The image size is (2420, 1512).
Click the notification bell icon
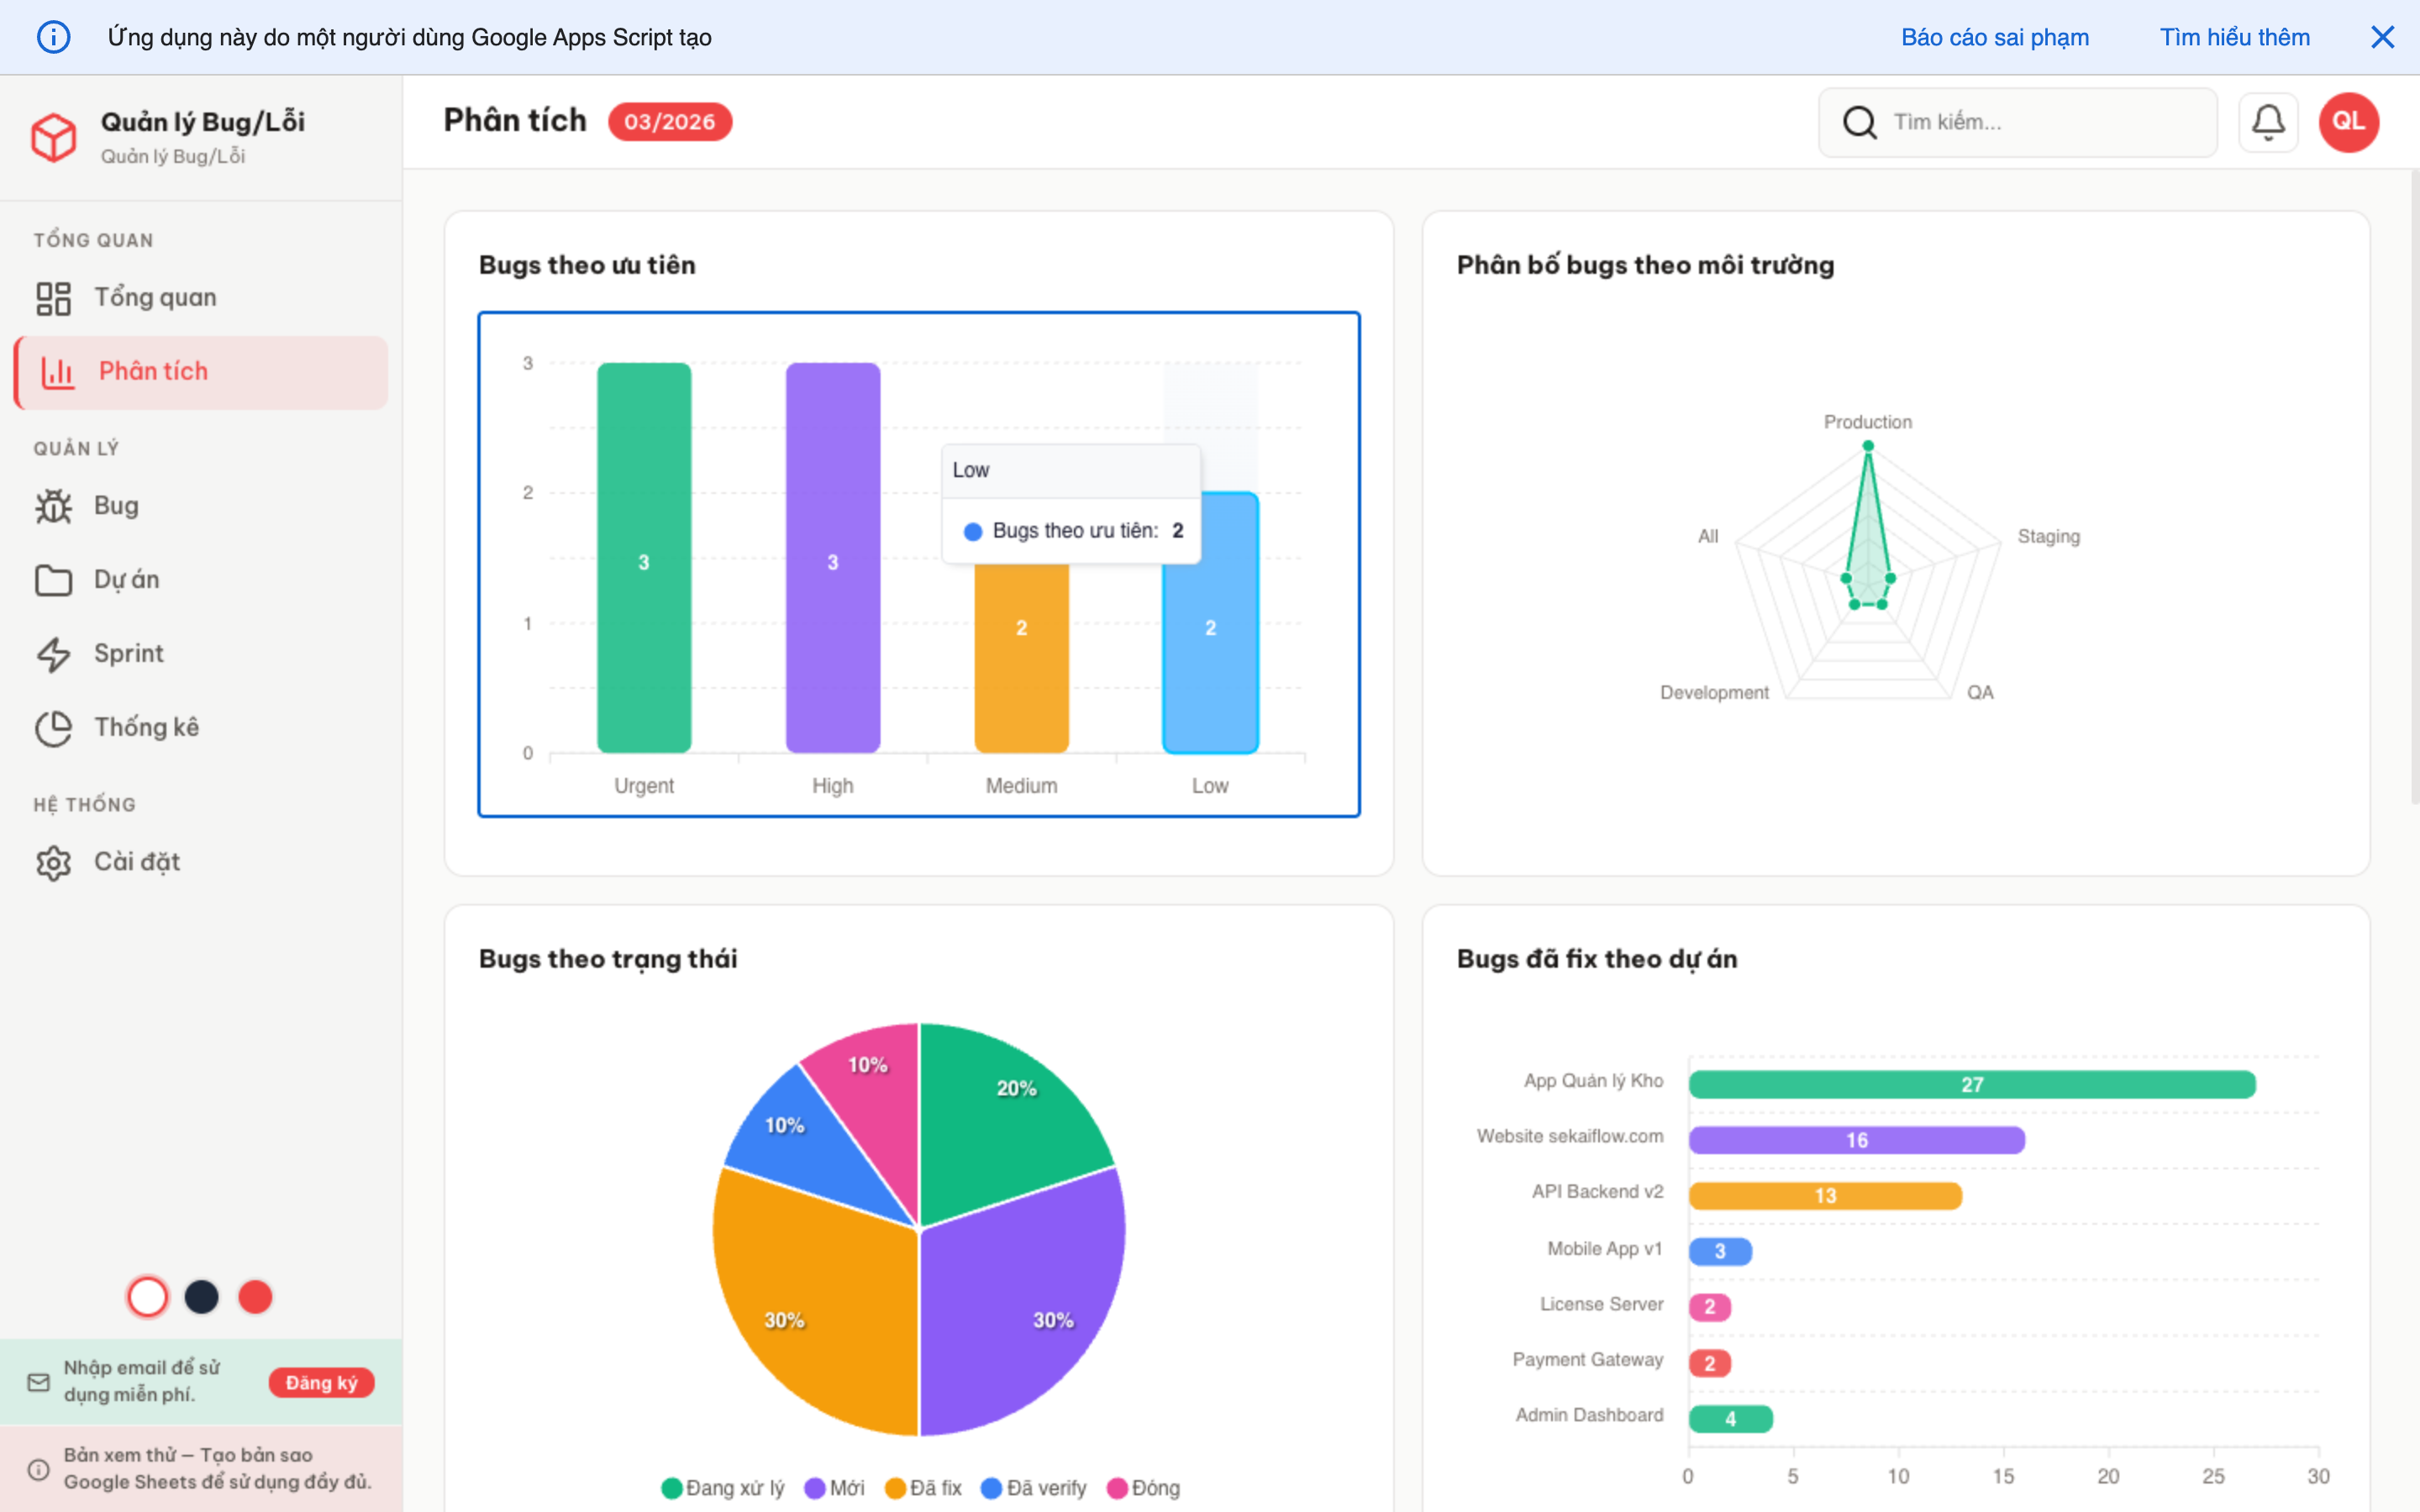click(2268, 121)
